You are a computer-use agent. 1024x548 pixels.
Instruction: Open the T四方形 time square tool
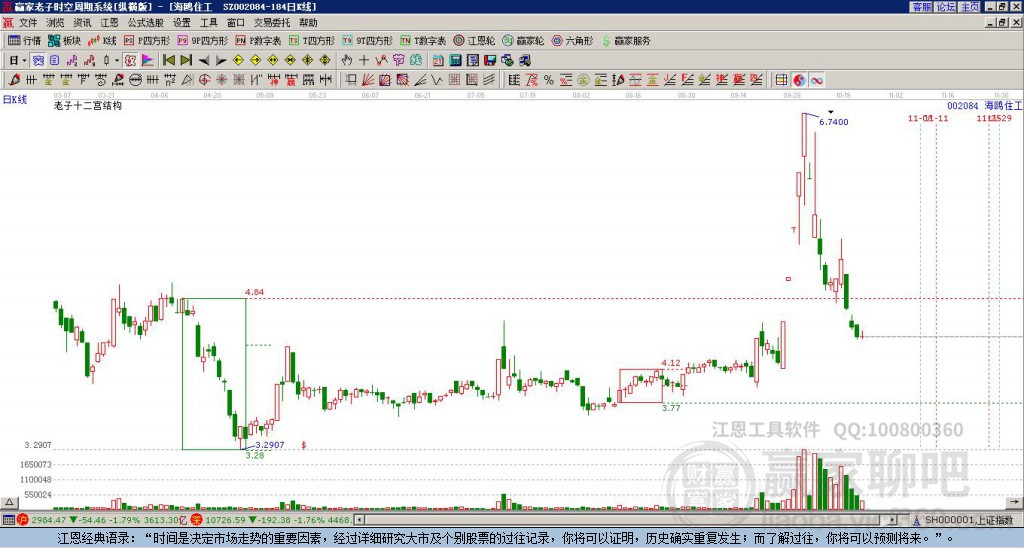[x=312, y=40]
